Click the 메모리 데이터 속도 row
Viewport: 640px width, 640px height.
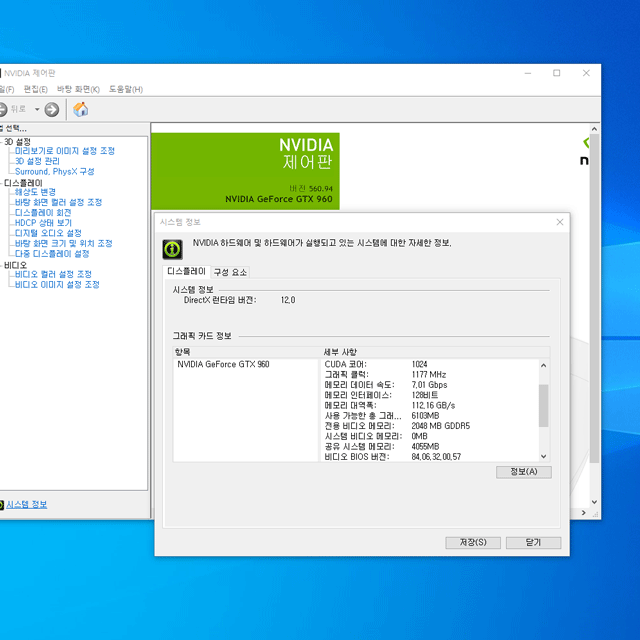[429, 385]
